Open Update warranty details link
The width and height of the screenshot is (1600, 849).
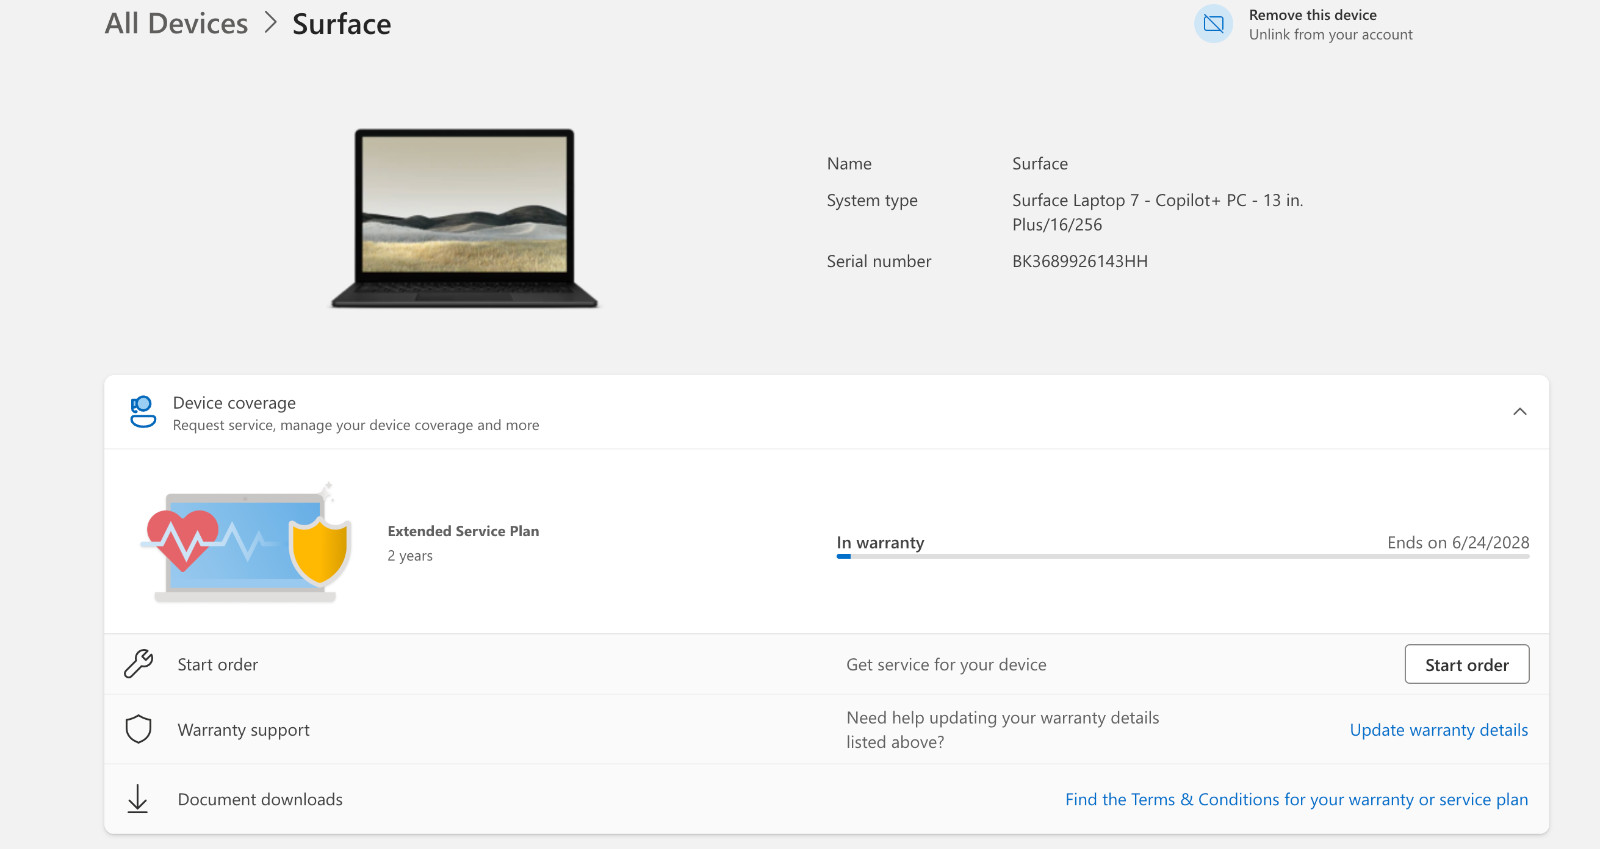pos(1438,730)
